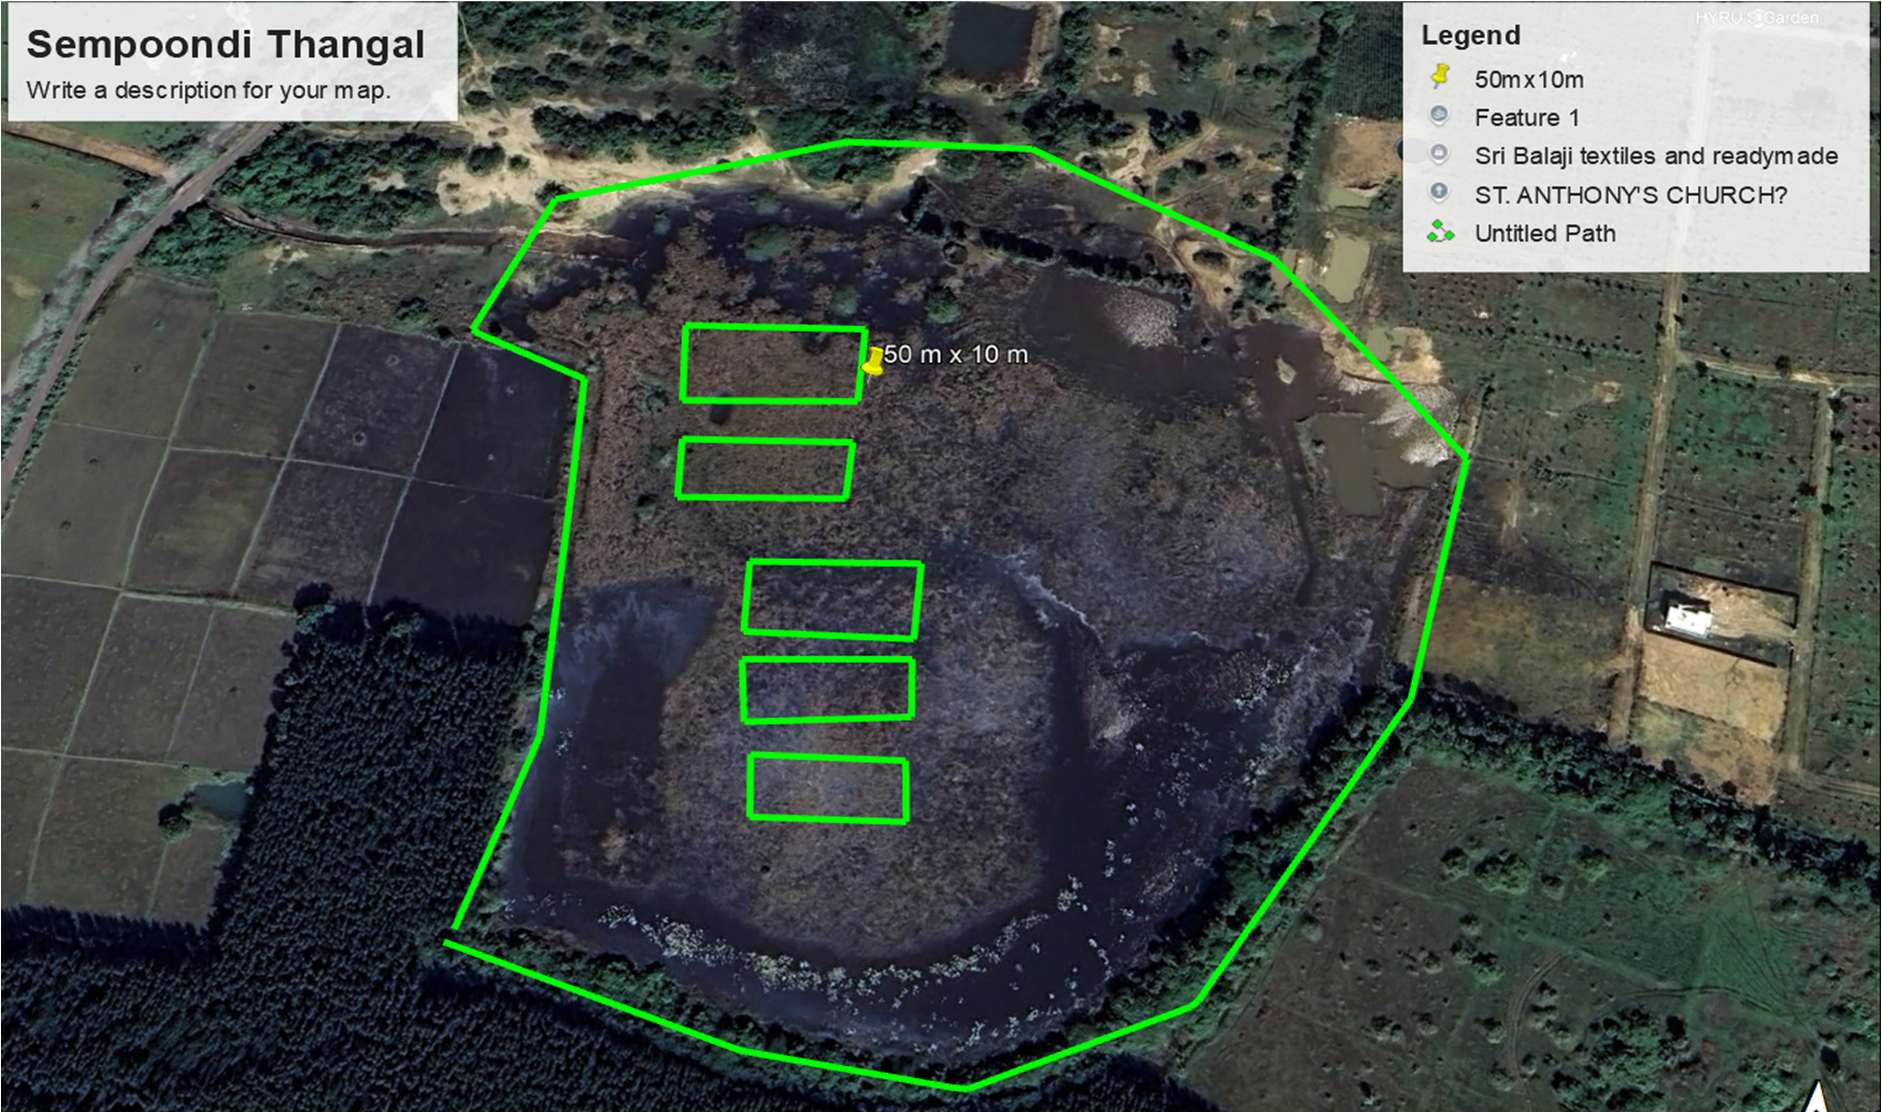Click the 'Legend' heading
Viewport: 1882px width, 1113px height.
1471,35
